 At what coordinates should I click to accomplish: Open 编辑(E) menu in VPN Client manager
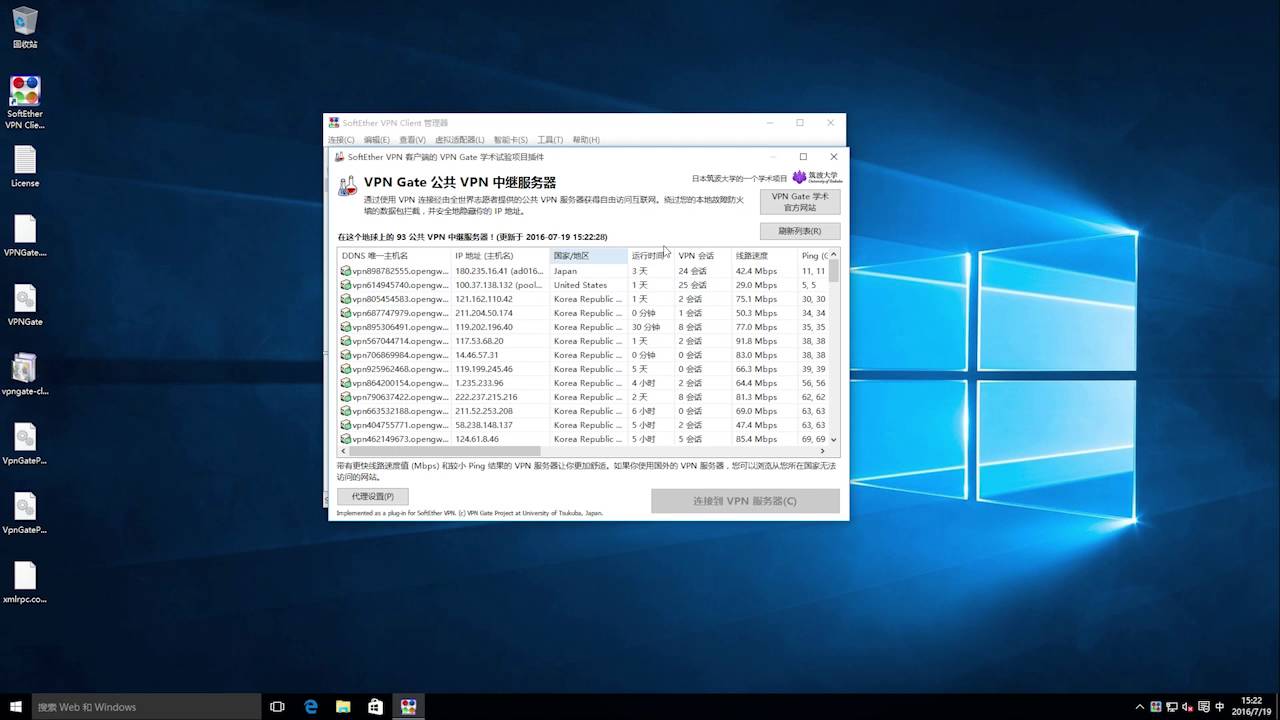(377, 140)
